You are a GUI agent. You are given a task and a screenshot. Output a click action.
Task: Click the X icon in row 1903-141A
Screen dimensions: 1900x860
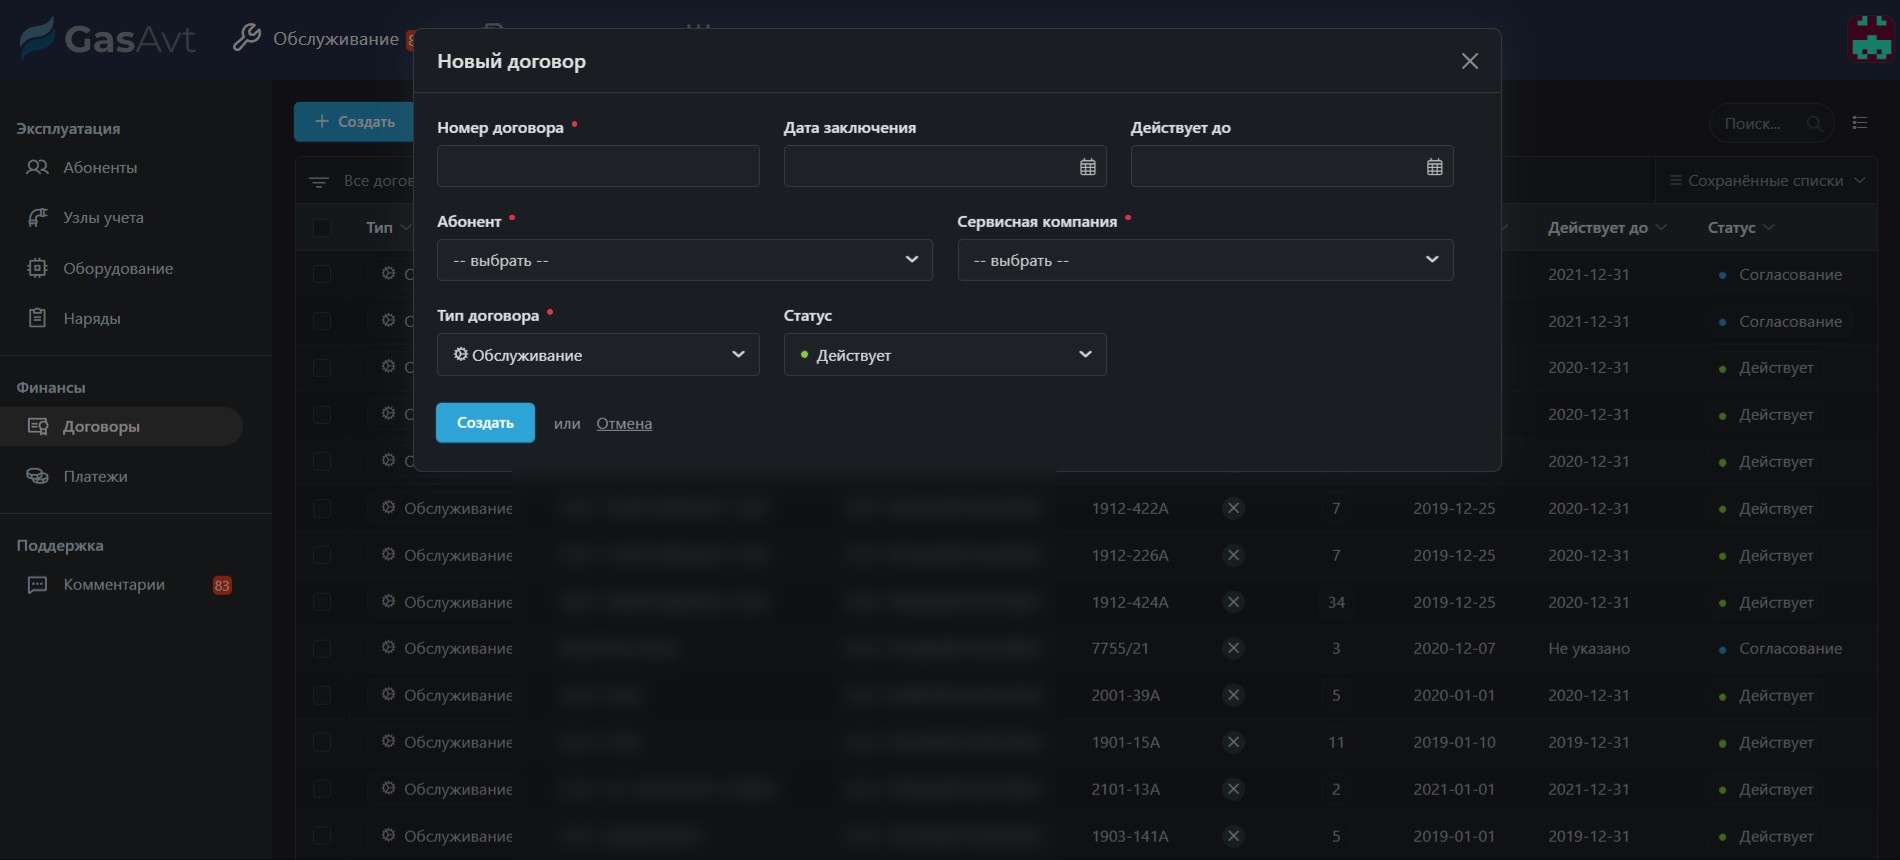(1234, 836)
